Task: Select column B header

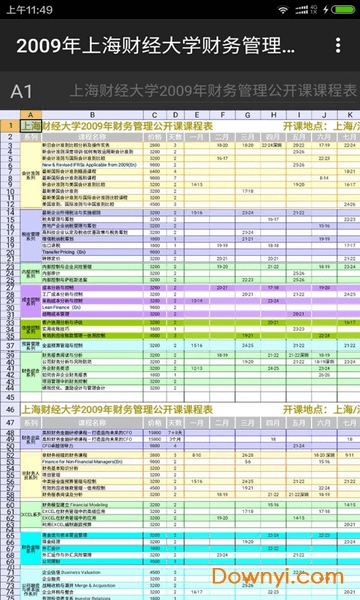Action: pyautogui.click(x=92, y=115)
